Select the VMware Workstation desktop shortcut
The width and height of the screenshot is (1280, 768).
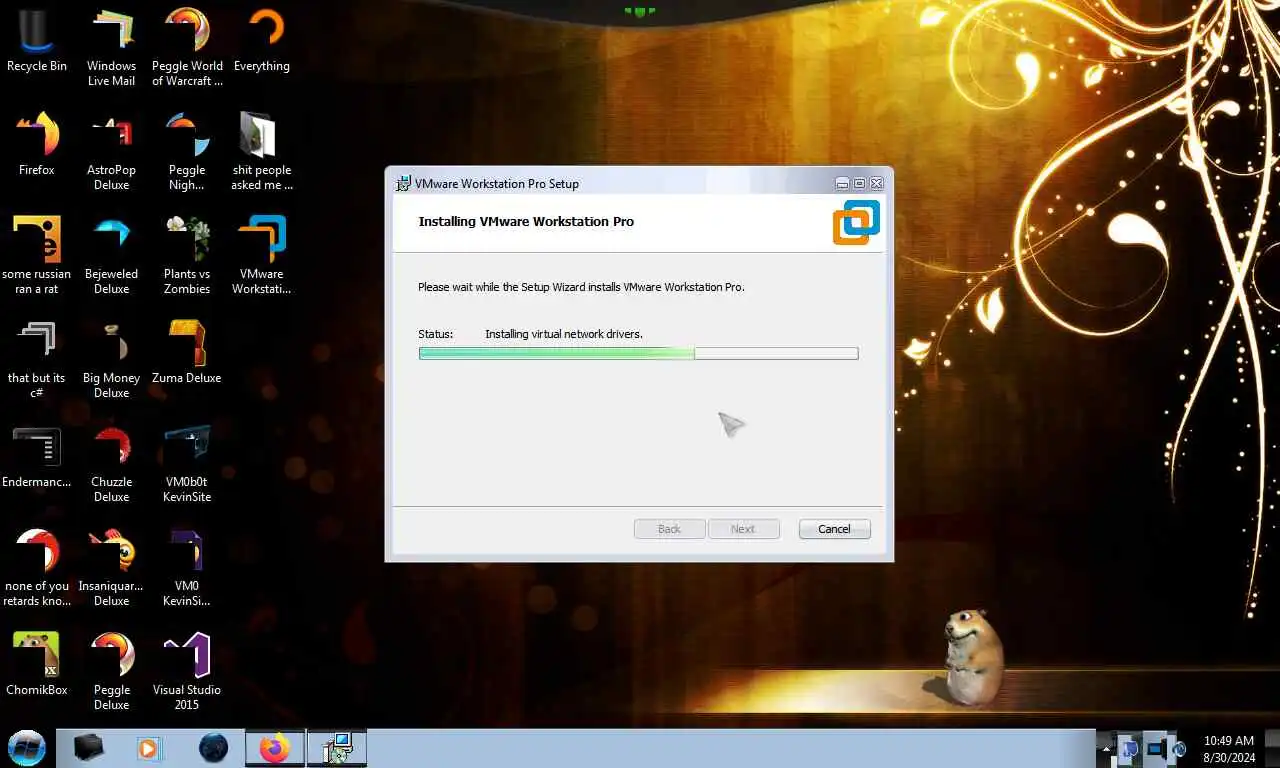tap(262, 256)
